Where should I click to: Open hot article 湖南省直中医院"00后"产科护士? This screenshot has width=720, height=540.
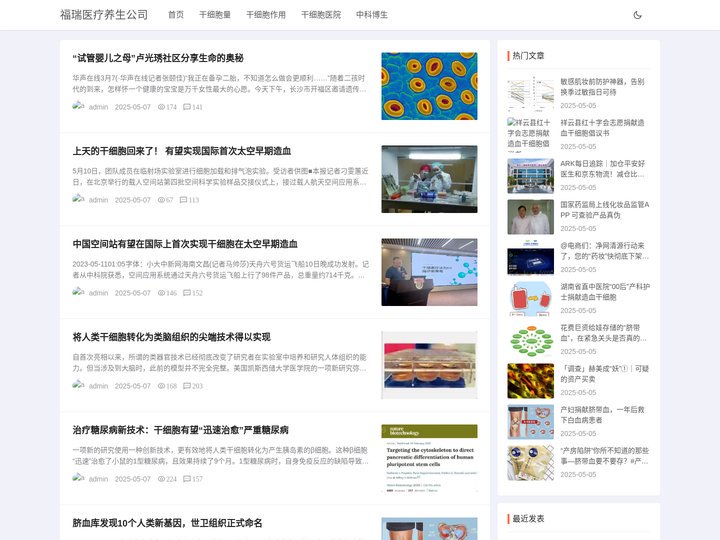605,292
